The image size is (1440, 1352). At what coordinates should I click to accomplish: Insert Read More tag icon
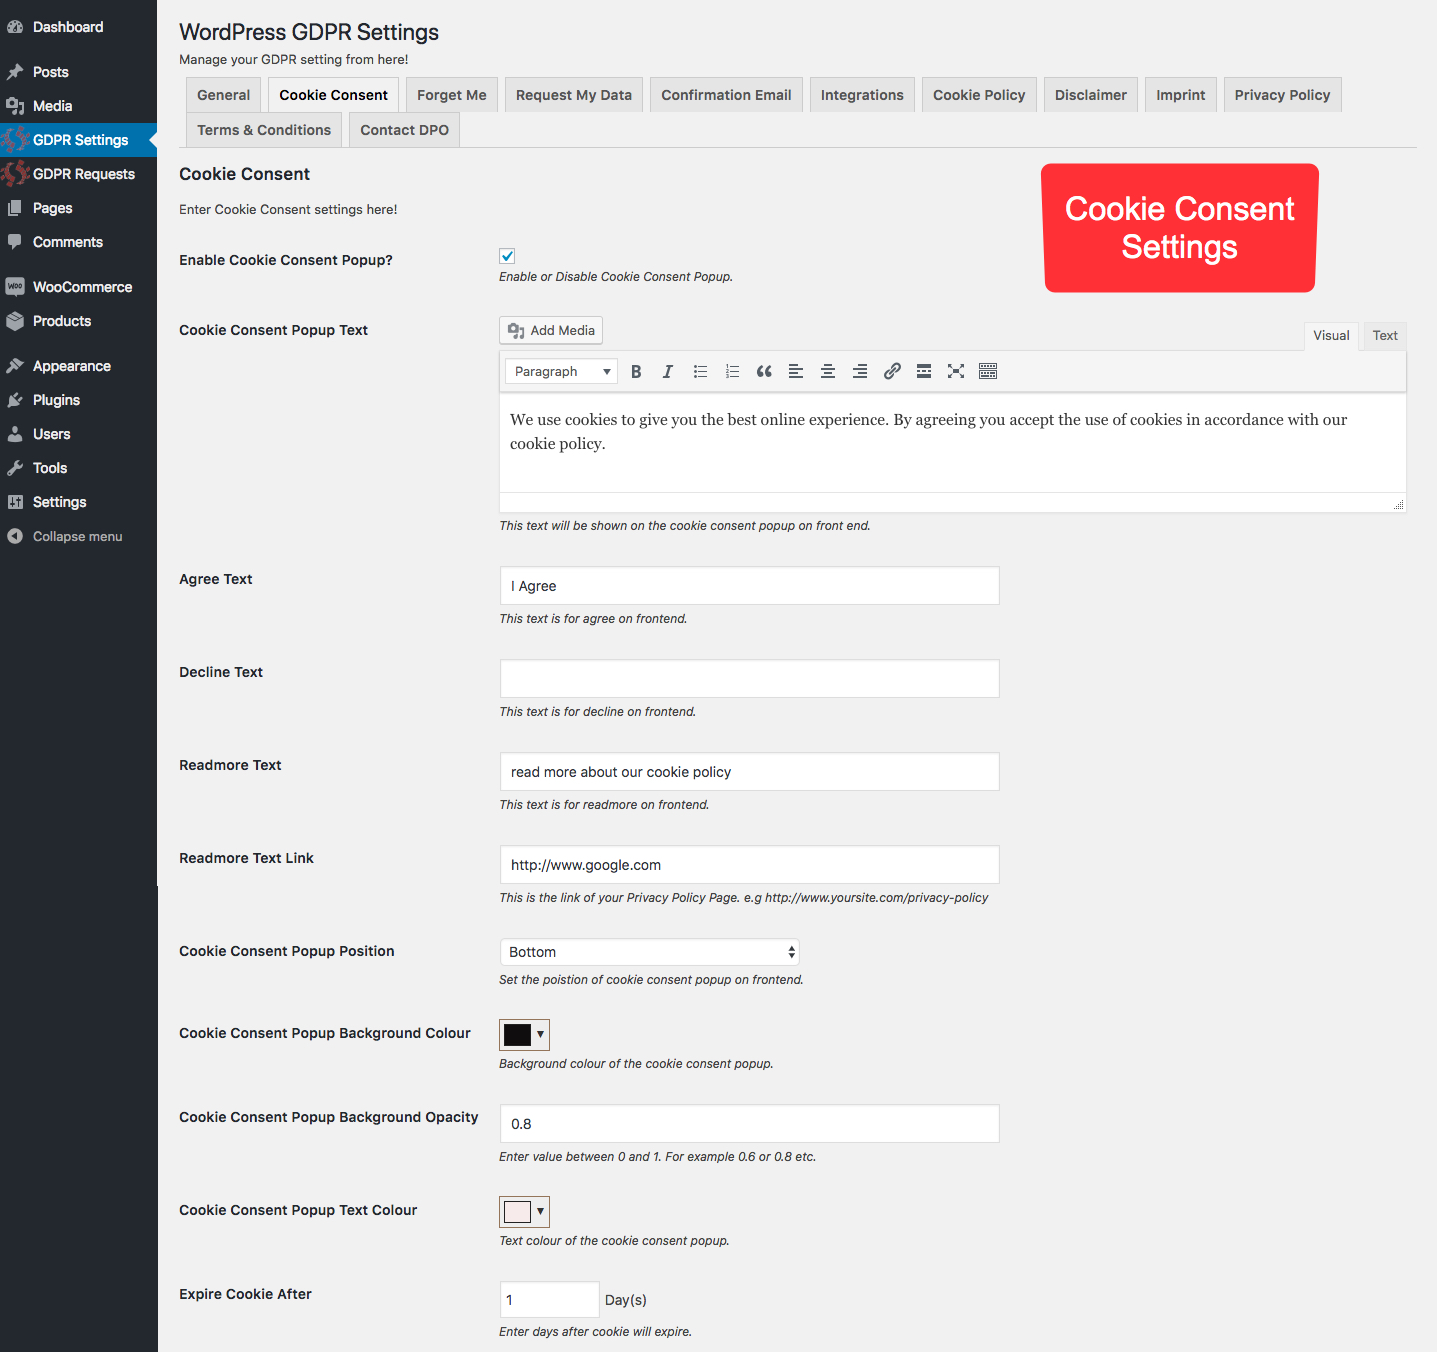click(924, 371)
